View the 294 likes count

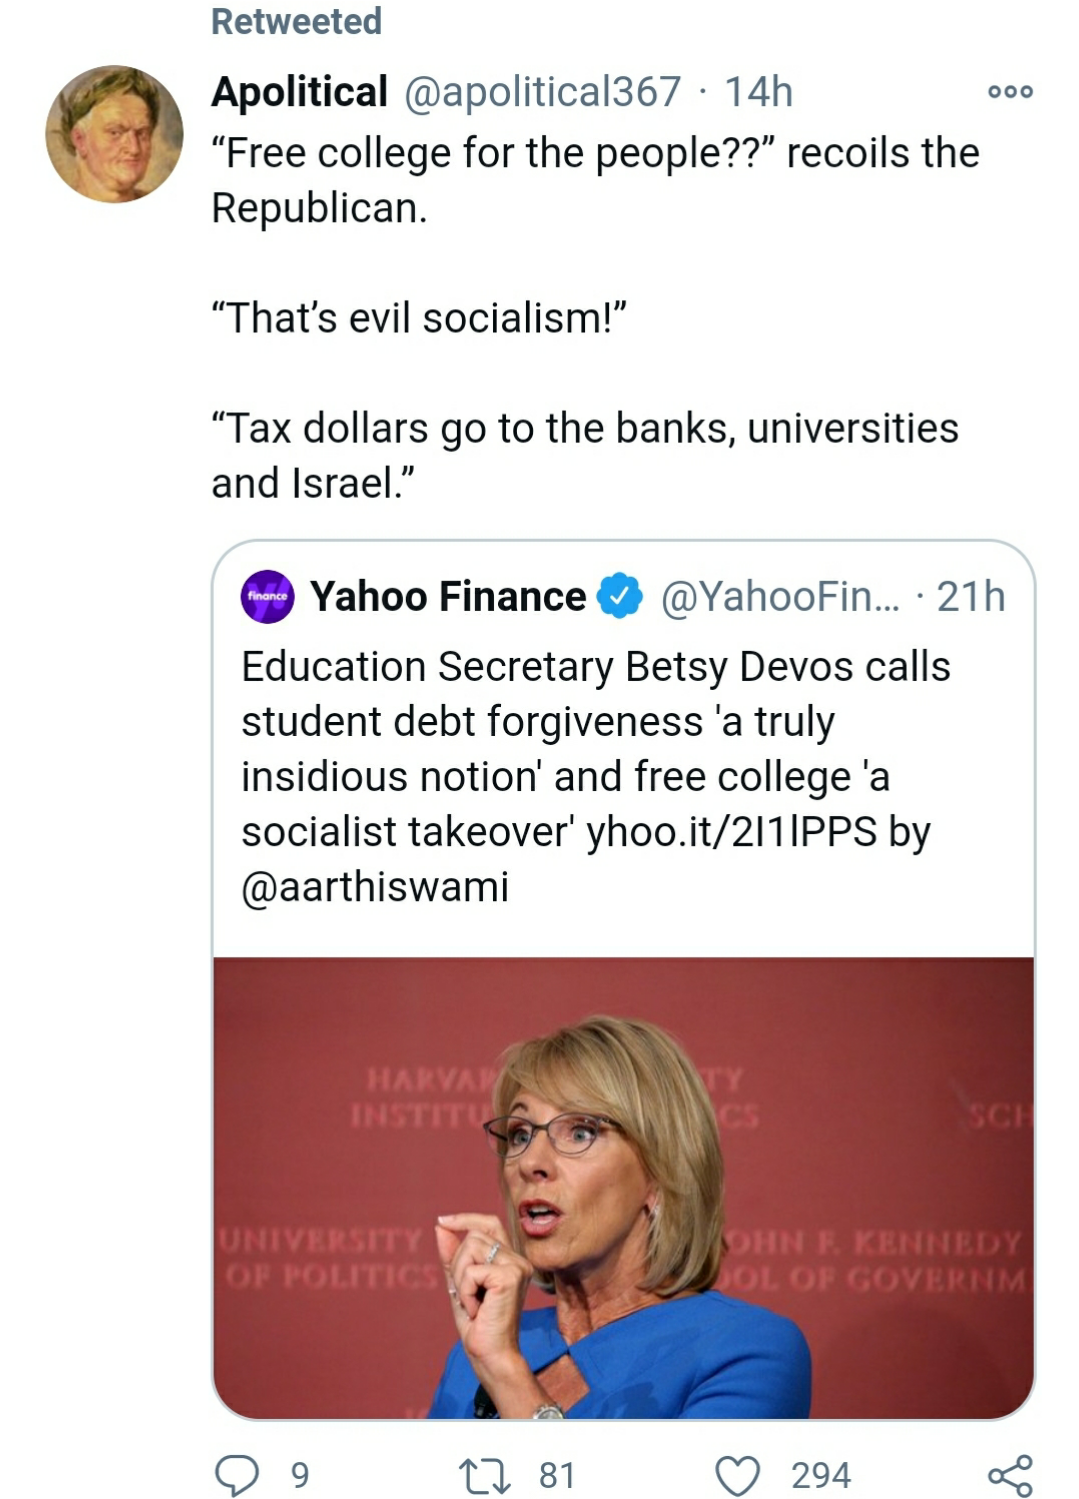click(x=821, y=1476)
